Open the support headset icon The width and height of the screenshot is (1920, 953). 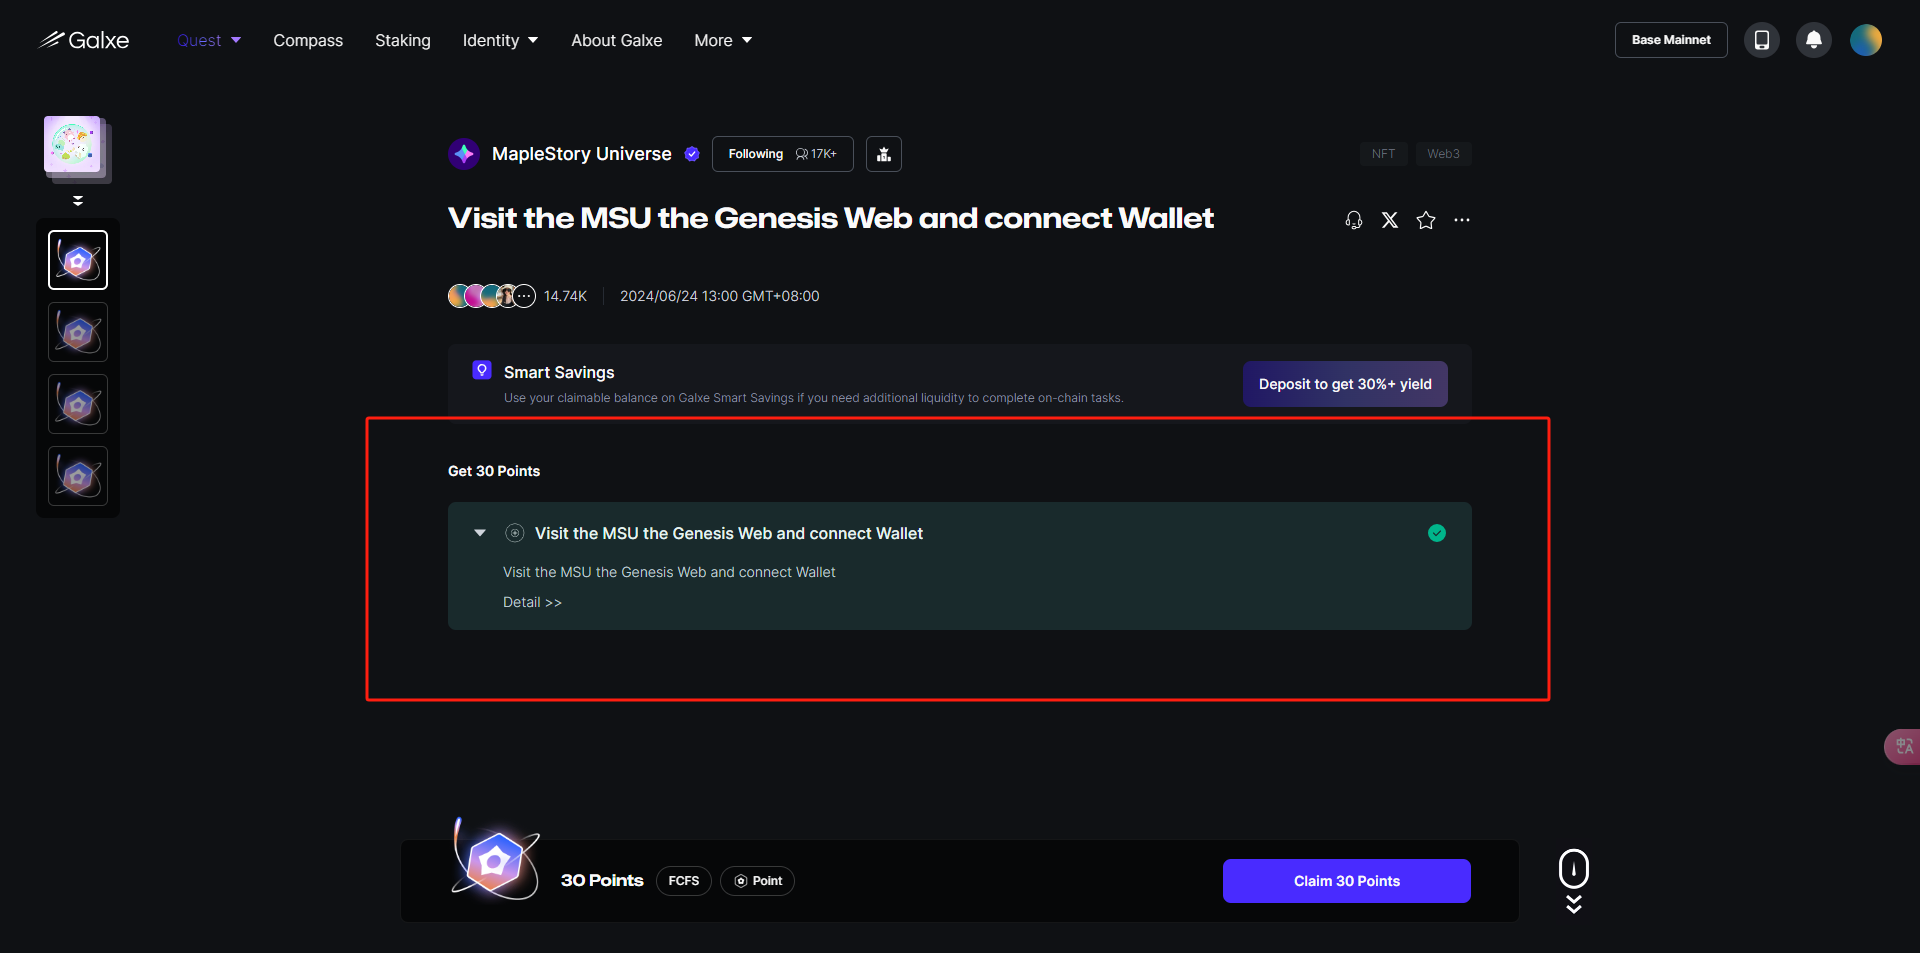[1354, 220]
